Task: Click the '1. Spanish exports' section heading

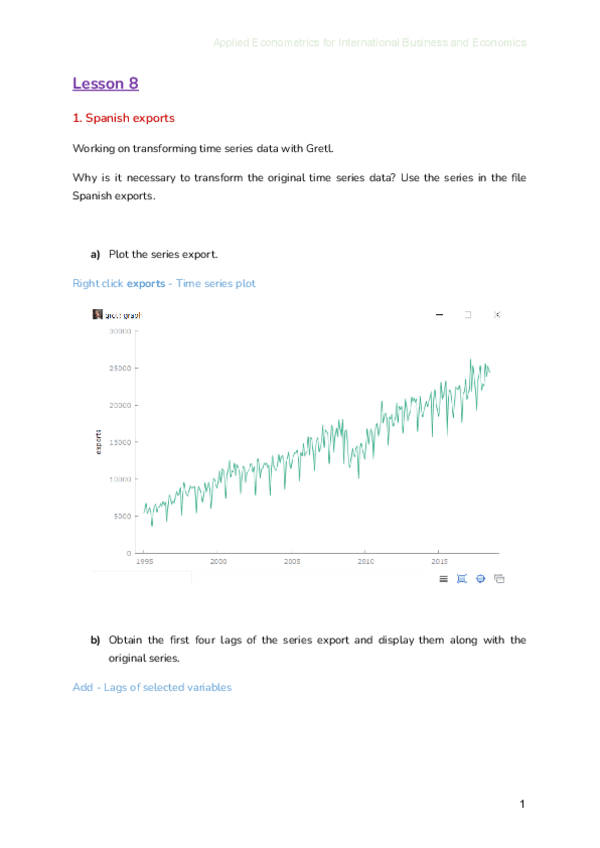Action: tap(124, 118)
